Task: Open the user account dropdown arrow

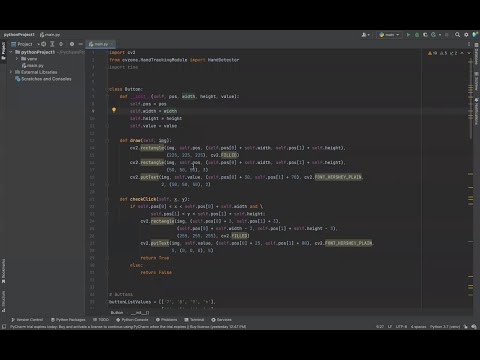Action: [x=369, y=35]
